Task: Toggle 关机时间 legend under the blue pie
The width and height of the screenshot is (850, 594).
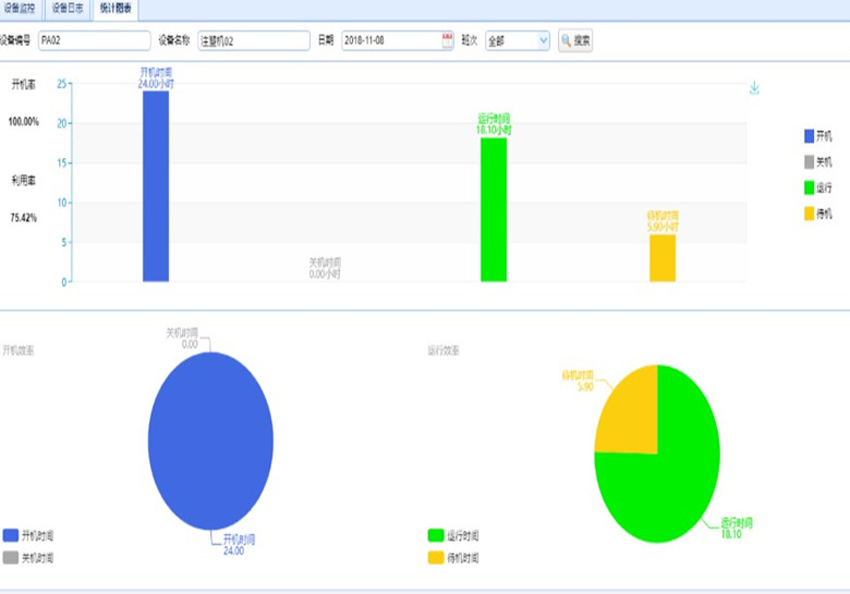Action: [28, 557]
